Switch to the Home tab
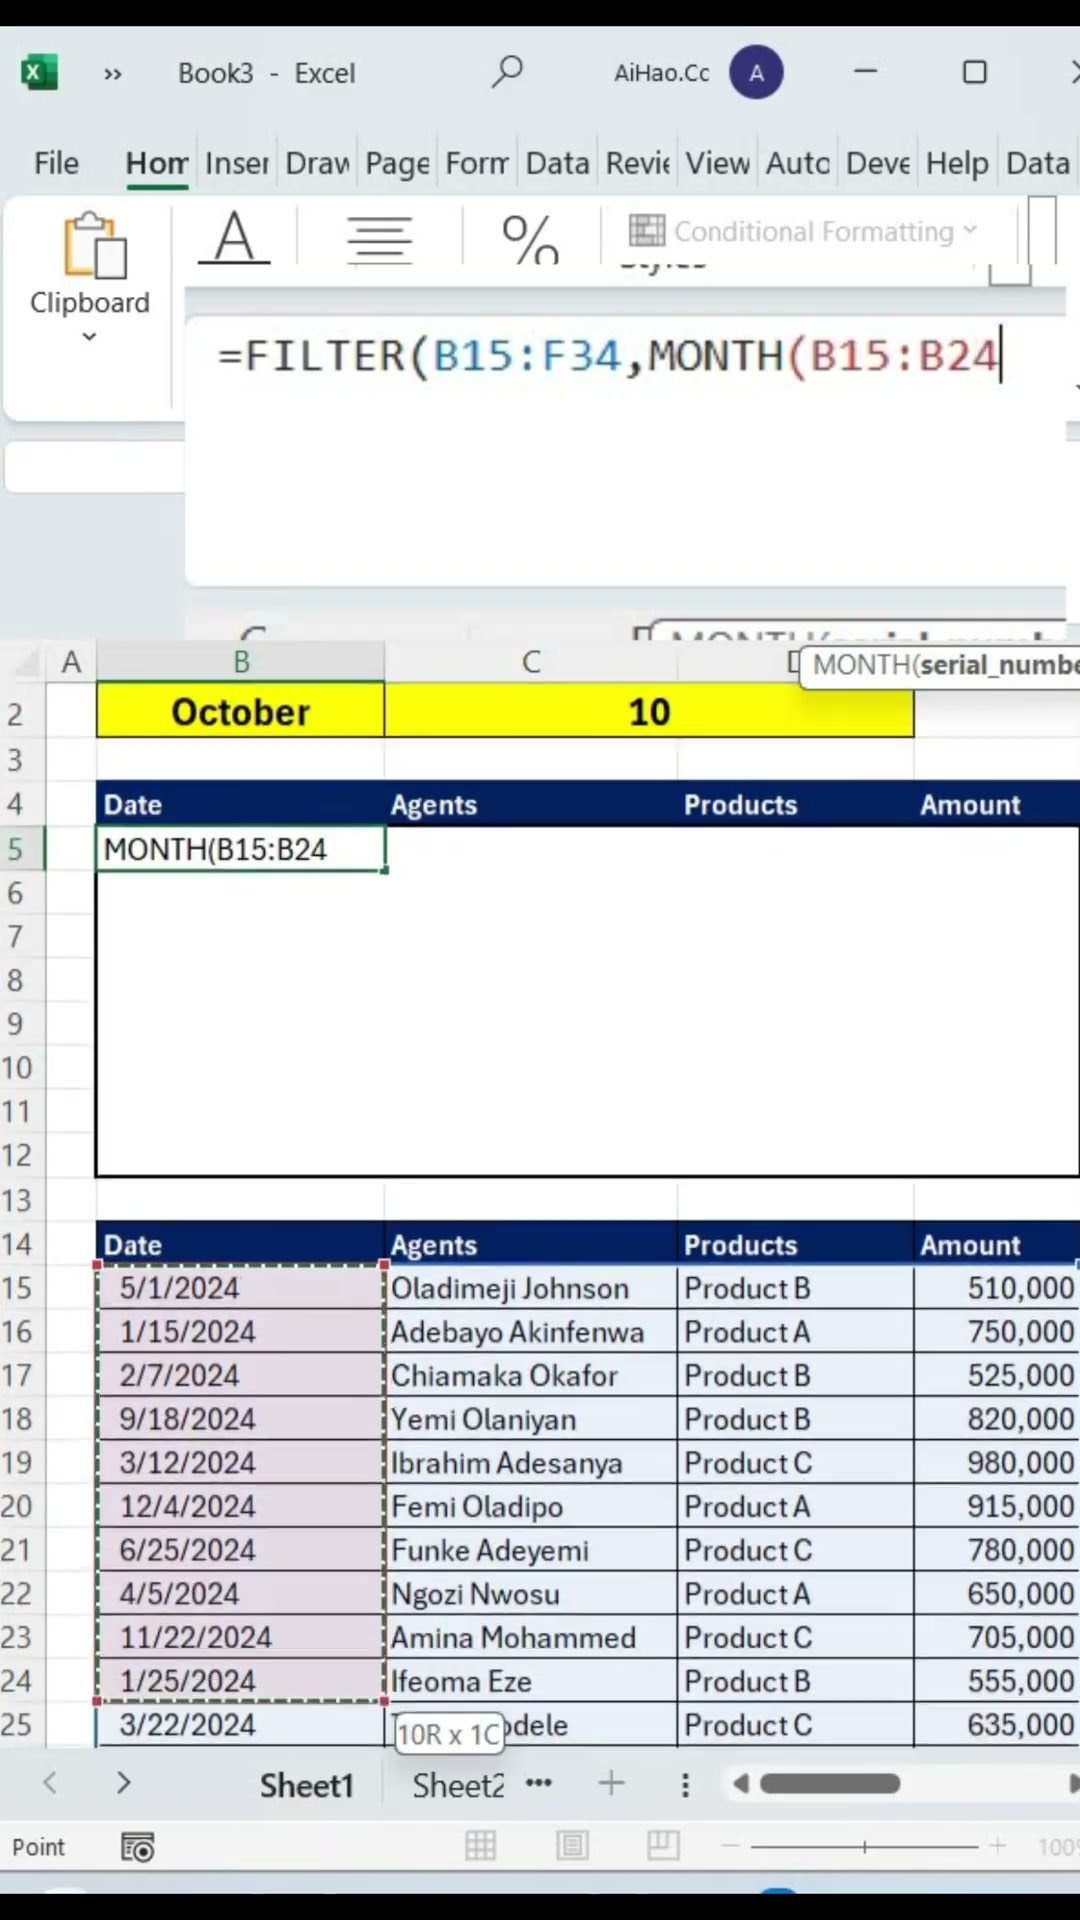 pos(157,163)
